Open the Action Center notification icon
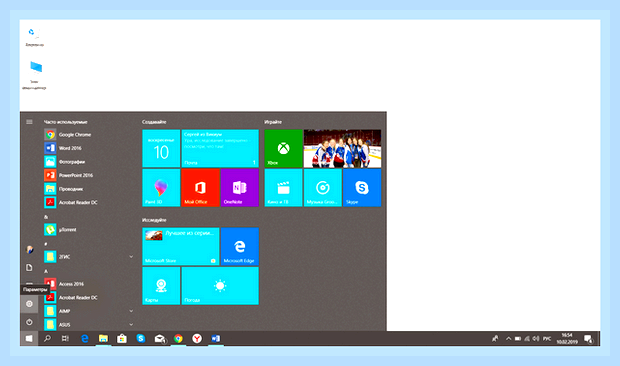The height and width of the screenshot is (366, 620). (x=588, y=339)
